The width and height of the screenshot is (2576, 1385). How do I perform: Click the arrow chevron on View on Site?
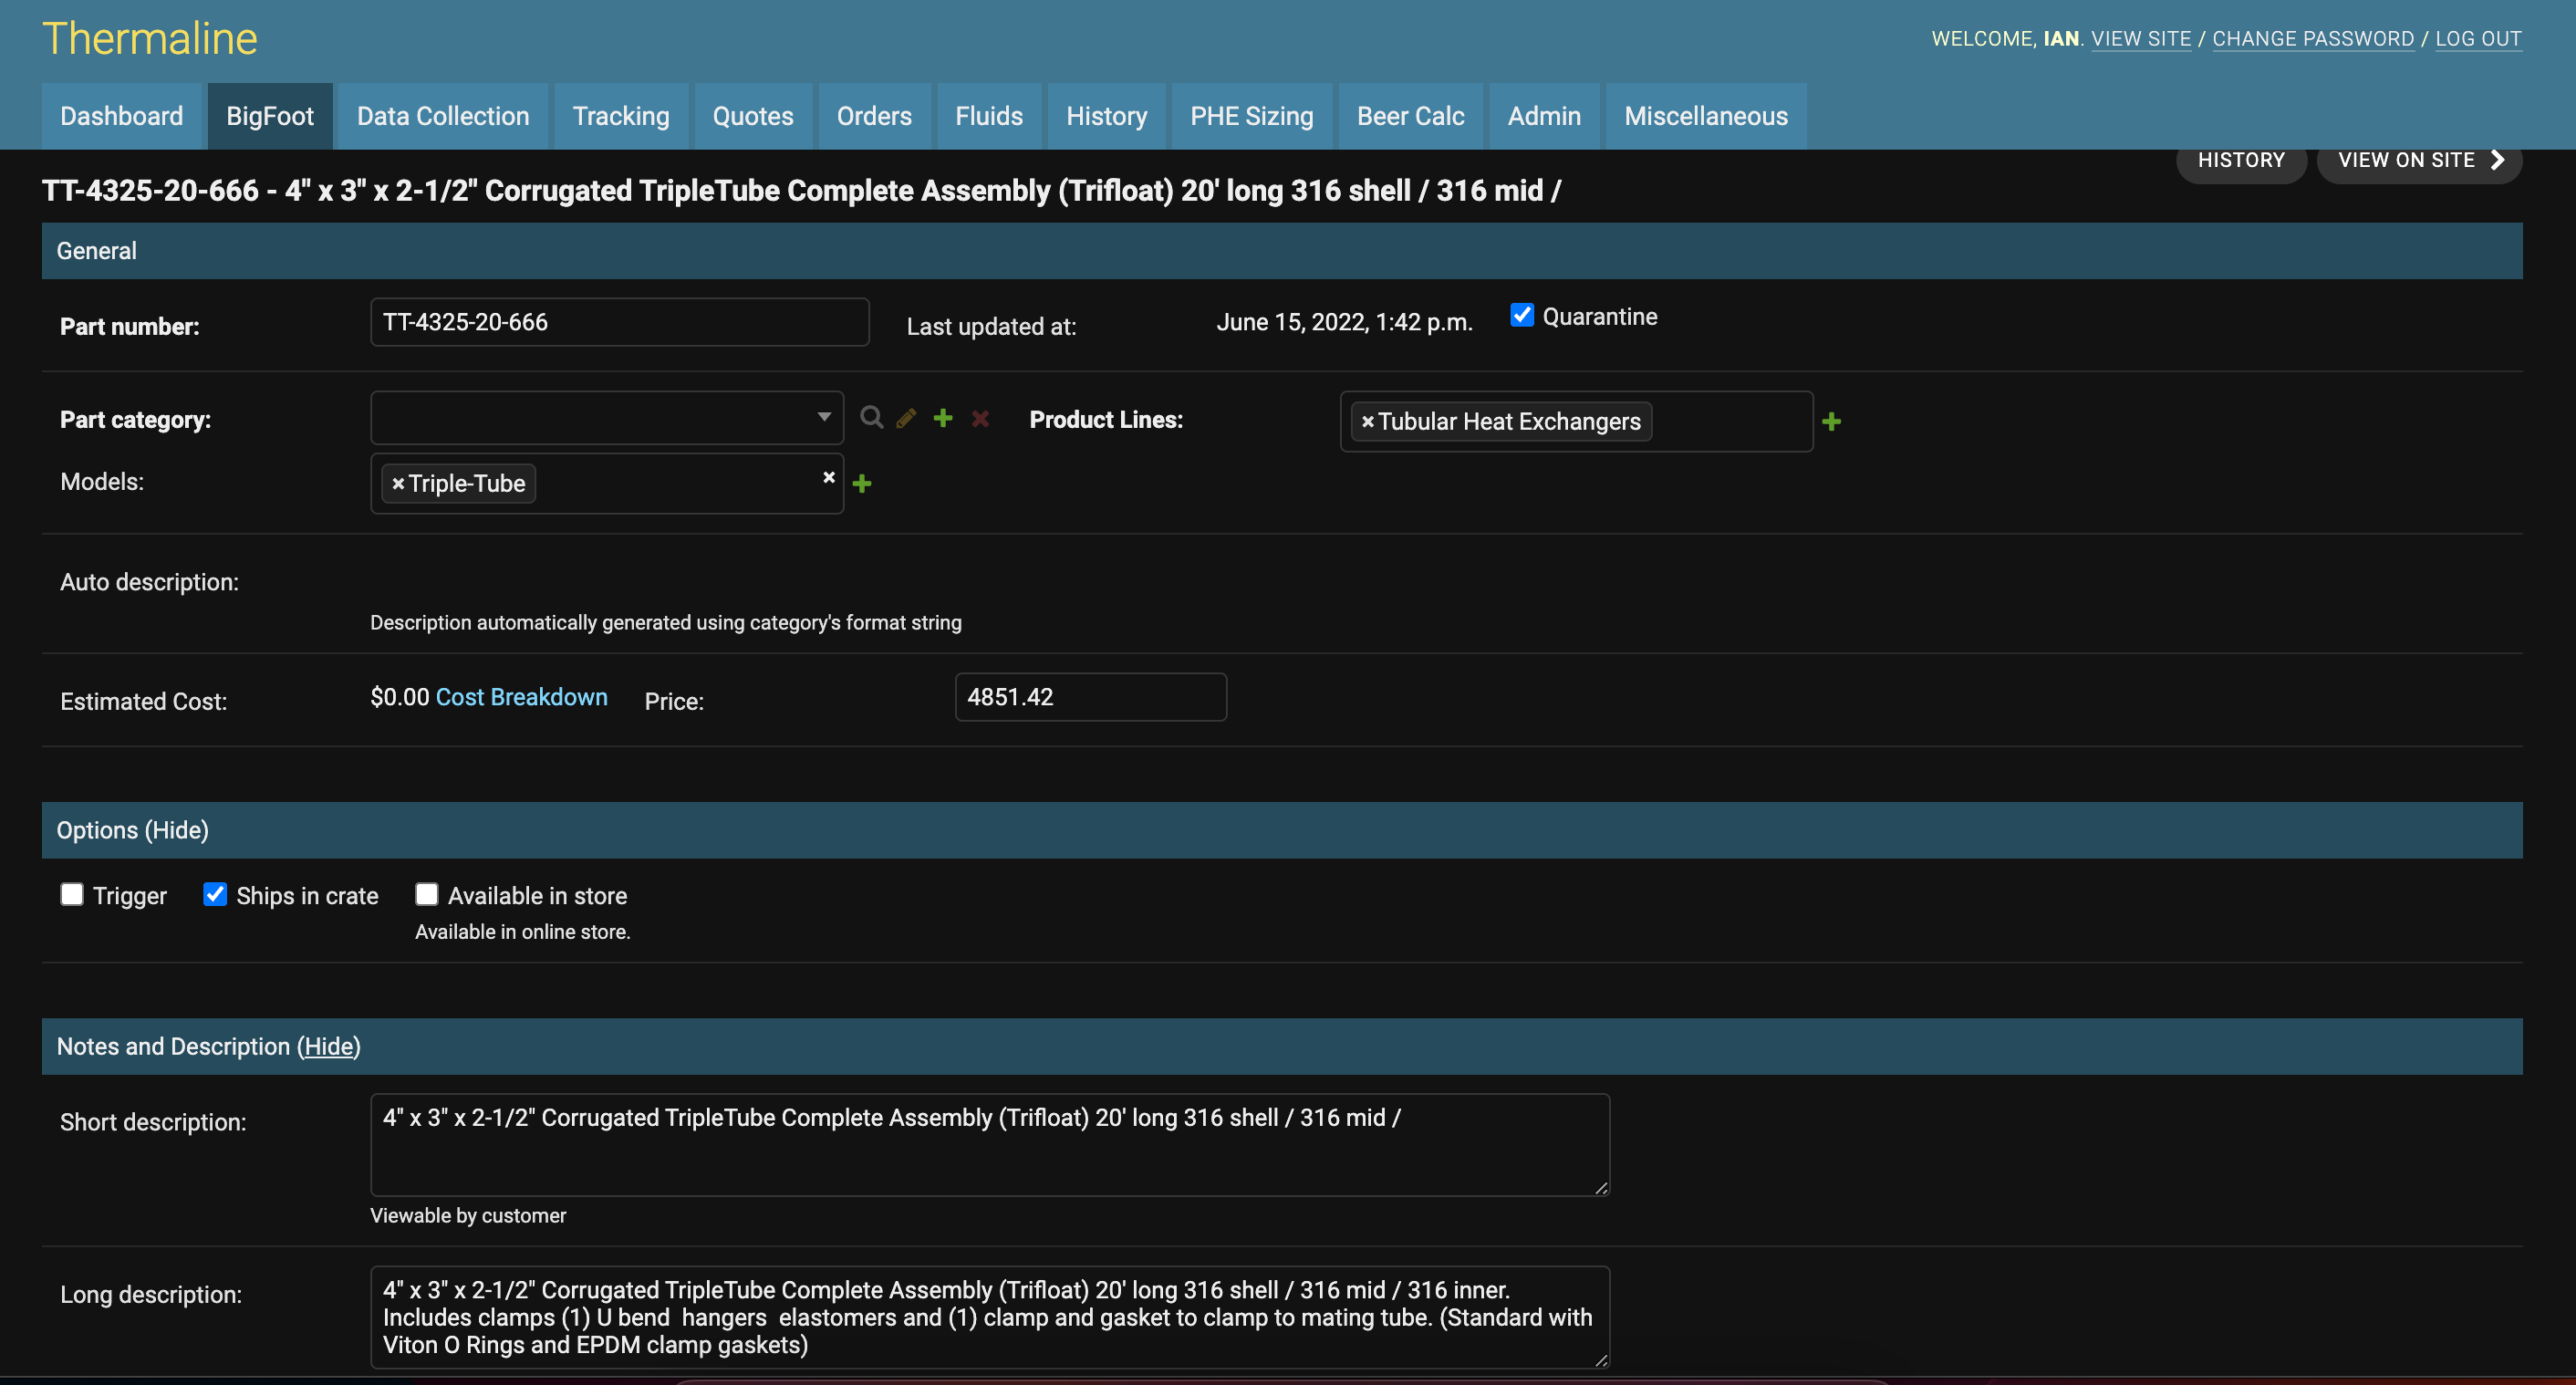click(2497, 160)
